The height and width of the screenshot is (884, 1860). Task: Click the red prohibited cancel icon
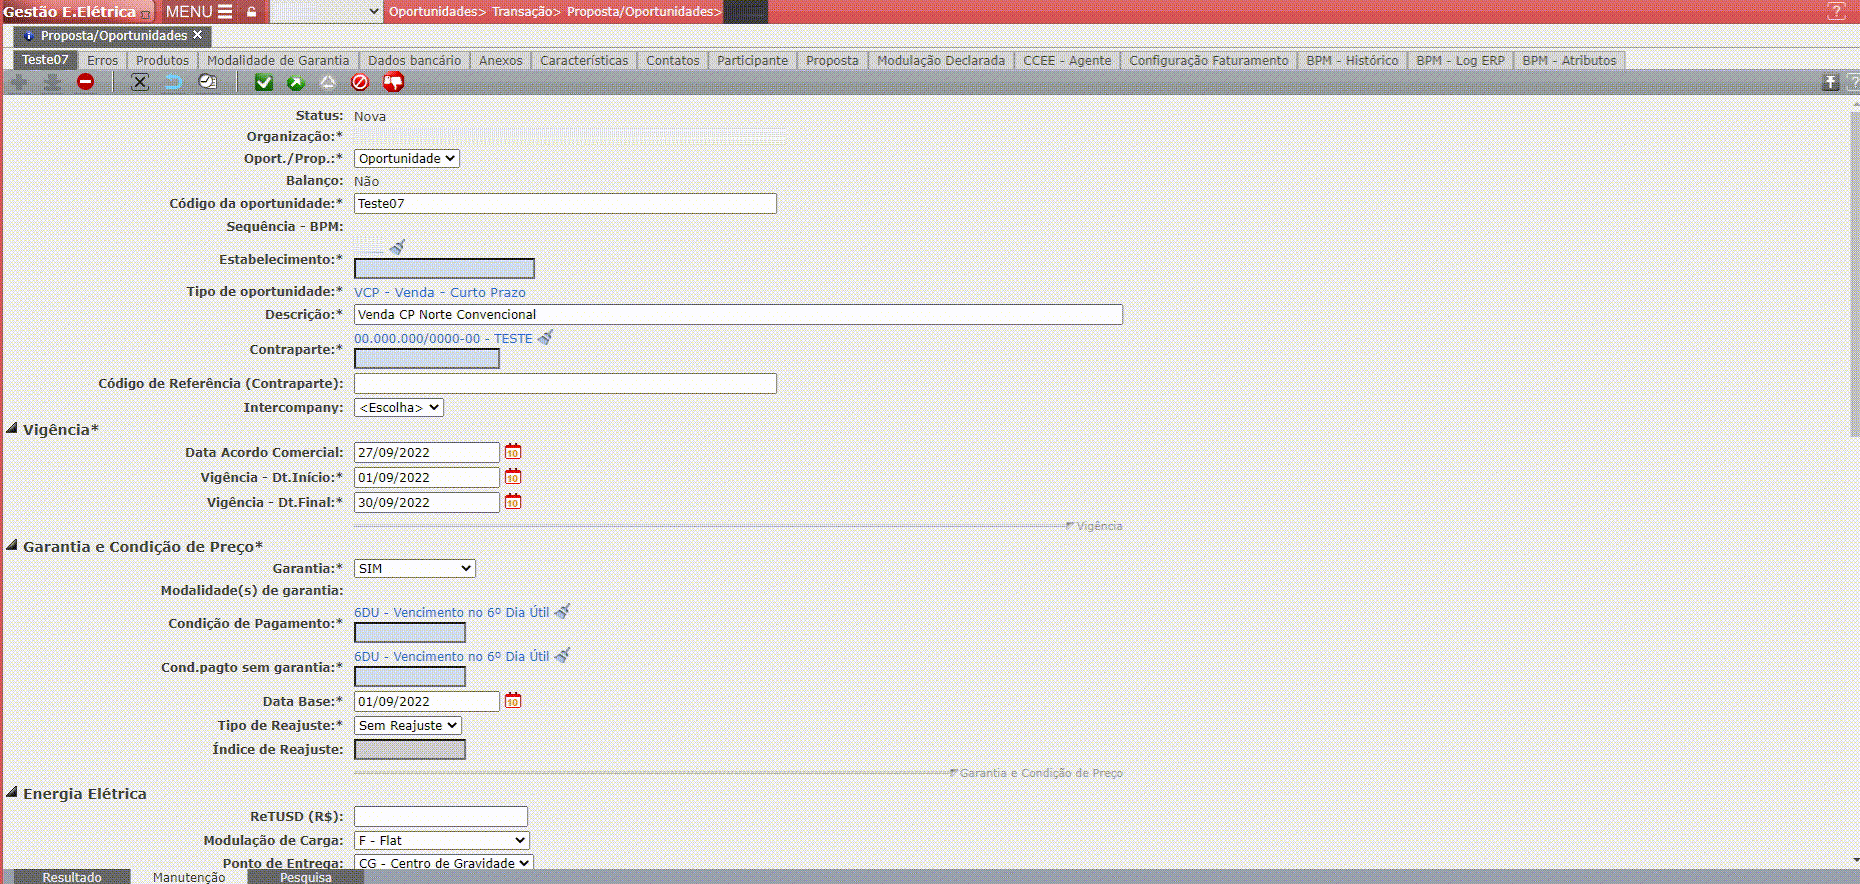coord(360,83)
